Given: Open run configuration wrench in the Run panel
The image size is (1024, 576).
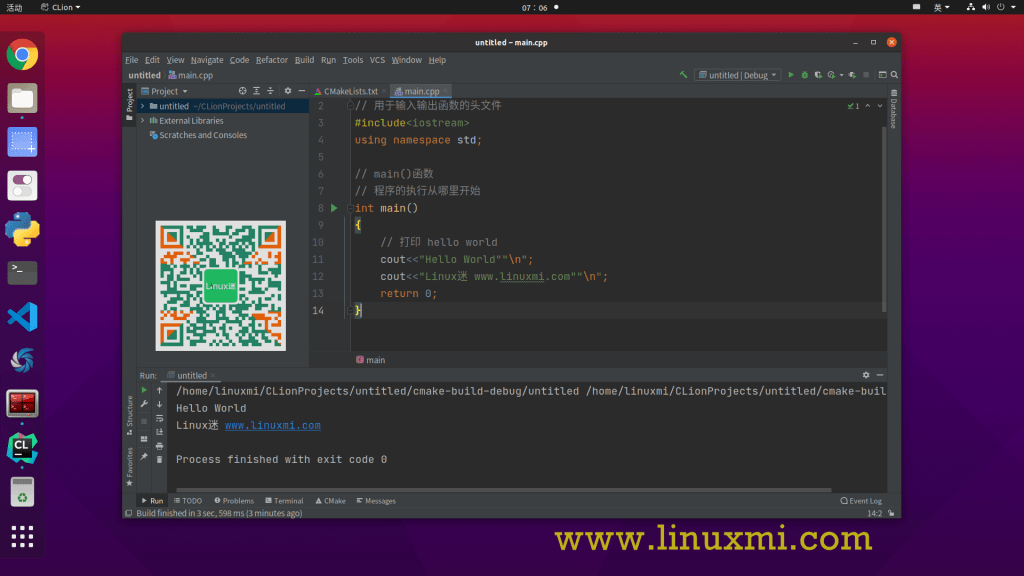Looking at the screenshot, I should point(144,404).
